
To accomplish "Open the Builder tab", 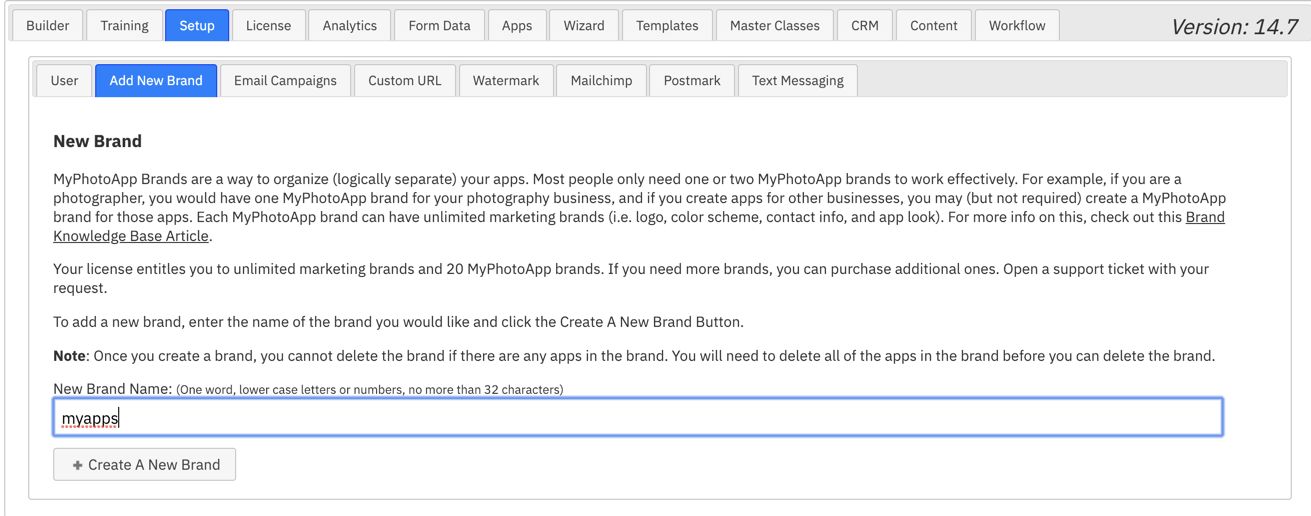I will tap(48, 25).
